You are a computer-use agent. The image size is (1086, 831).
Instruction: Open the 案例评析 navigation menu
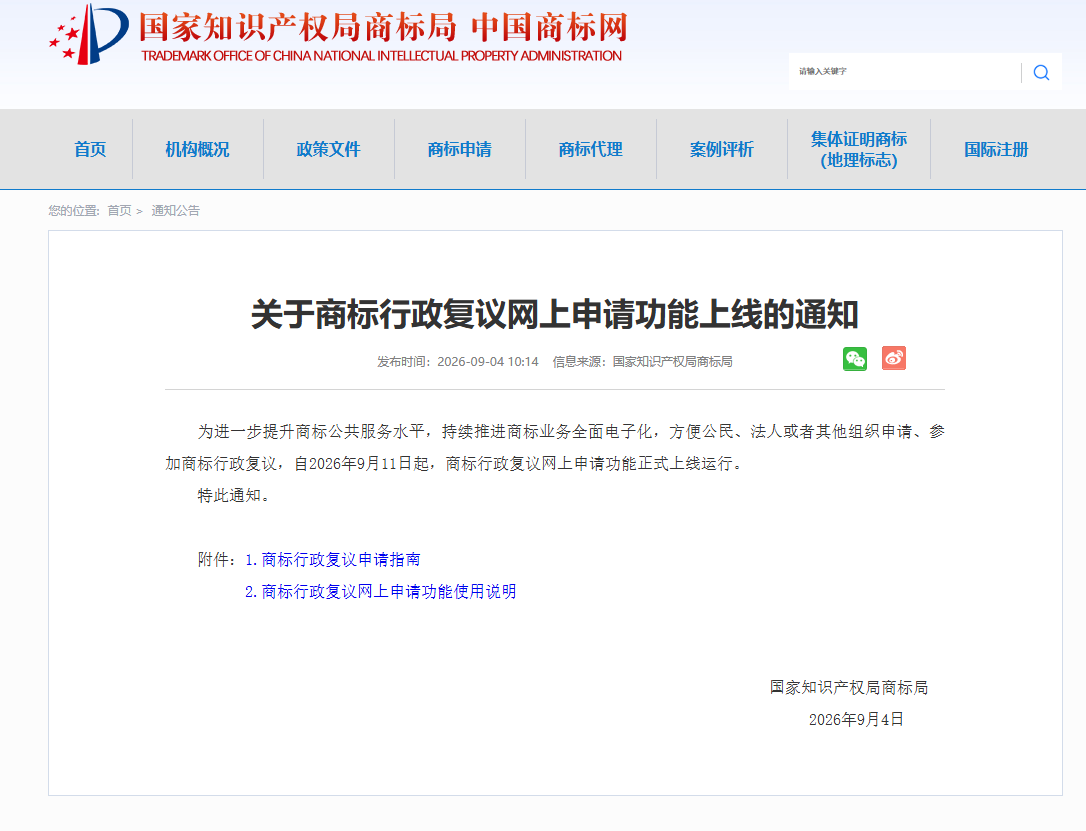[x=721, y=149]
